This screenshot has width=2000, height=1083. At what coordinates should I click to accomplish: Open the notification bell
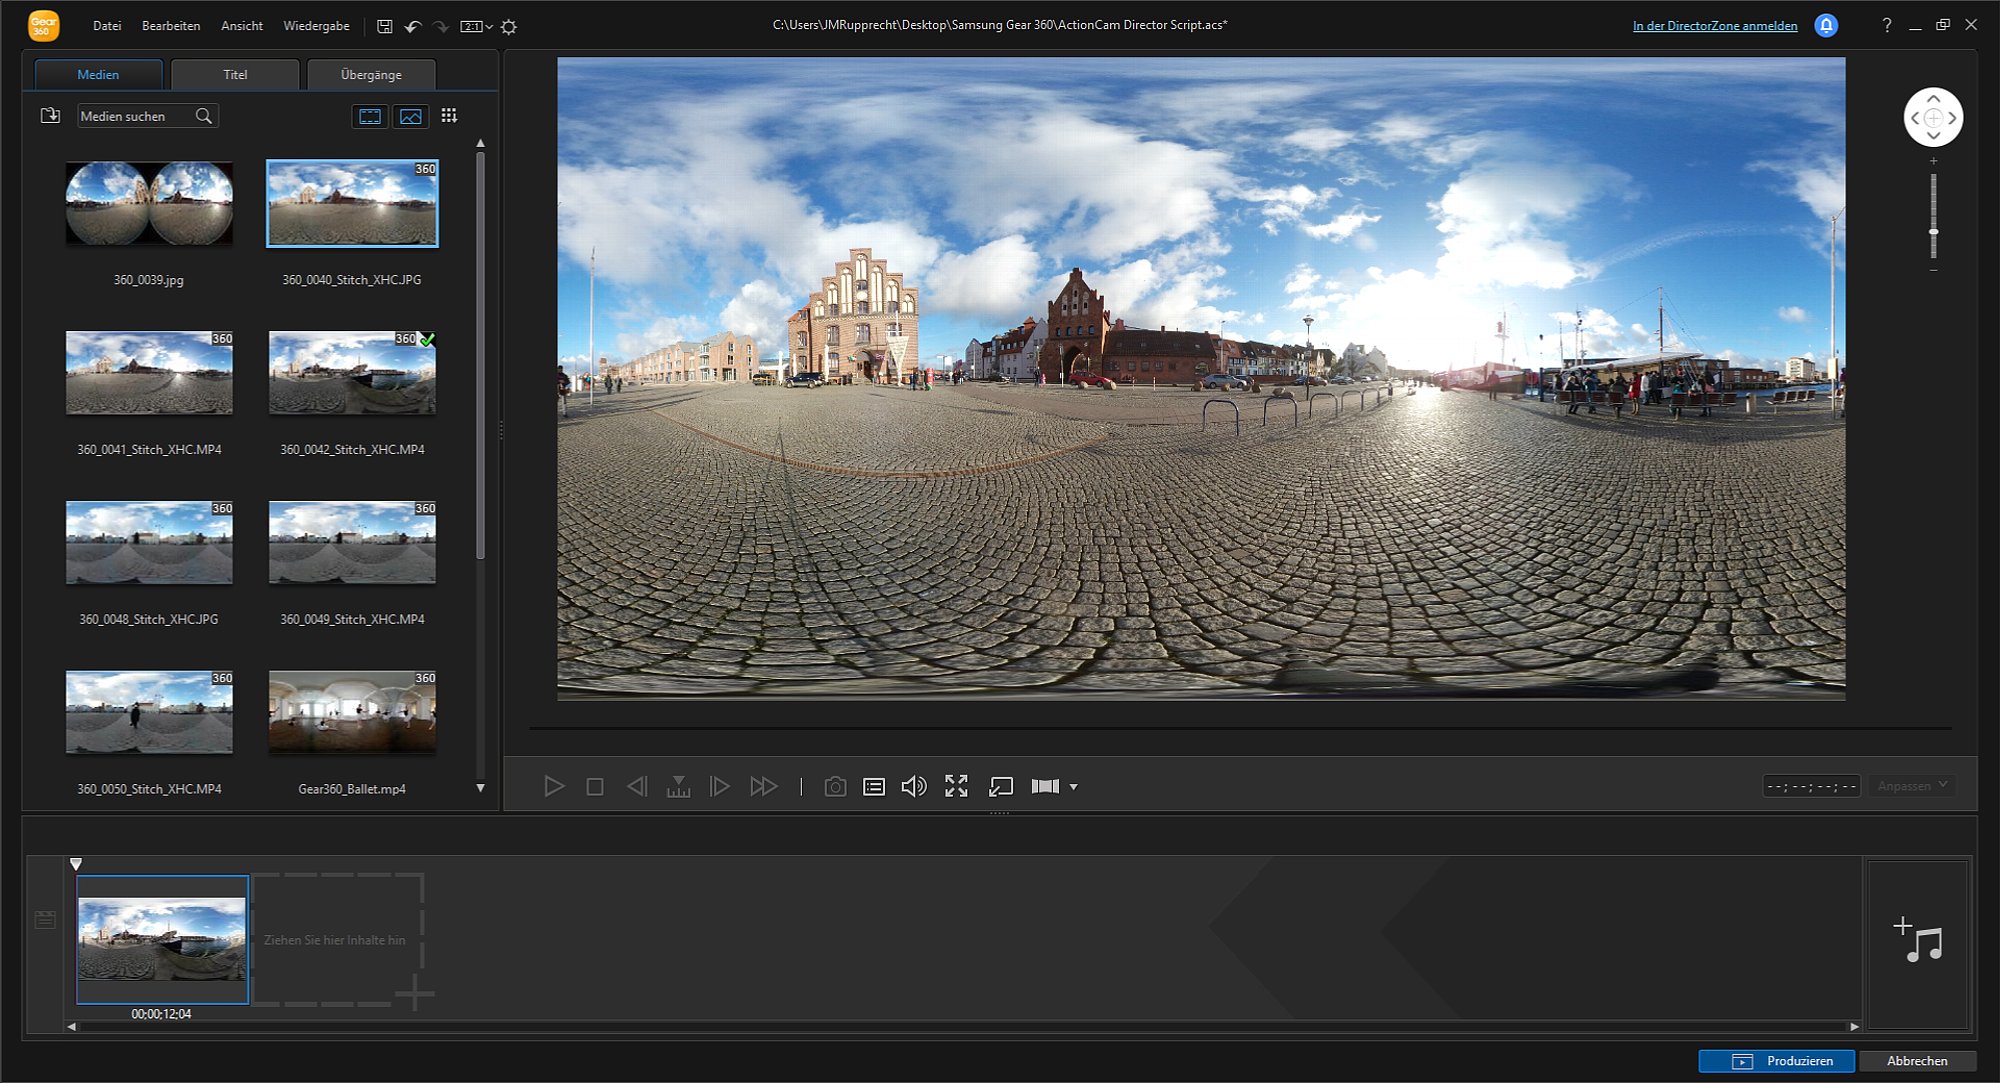tap(1826, 26)
